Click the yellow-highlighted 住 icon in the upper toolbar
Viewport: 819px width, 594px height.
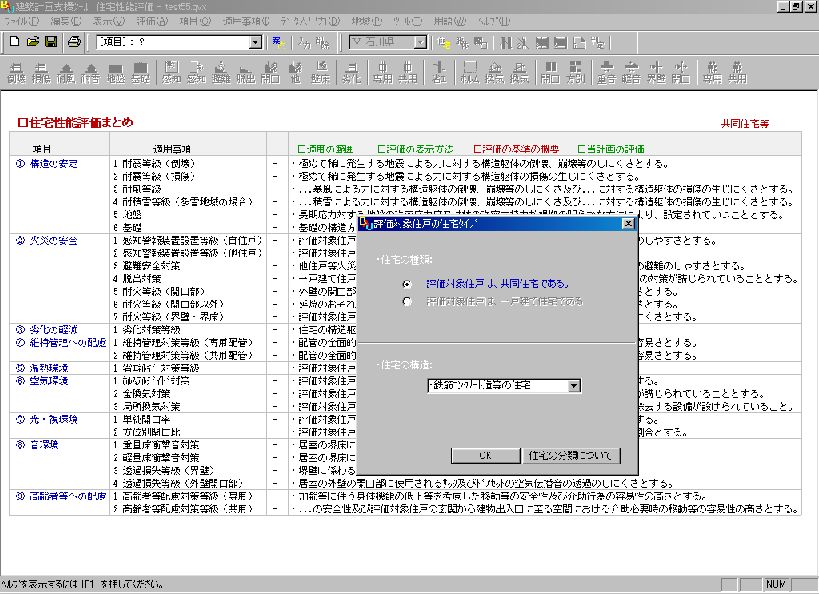click(x=444, y=43)
